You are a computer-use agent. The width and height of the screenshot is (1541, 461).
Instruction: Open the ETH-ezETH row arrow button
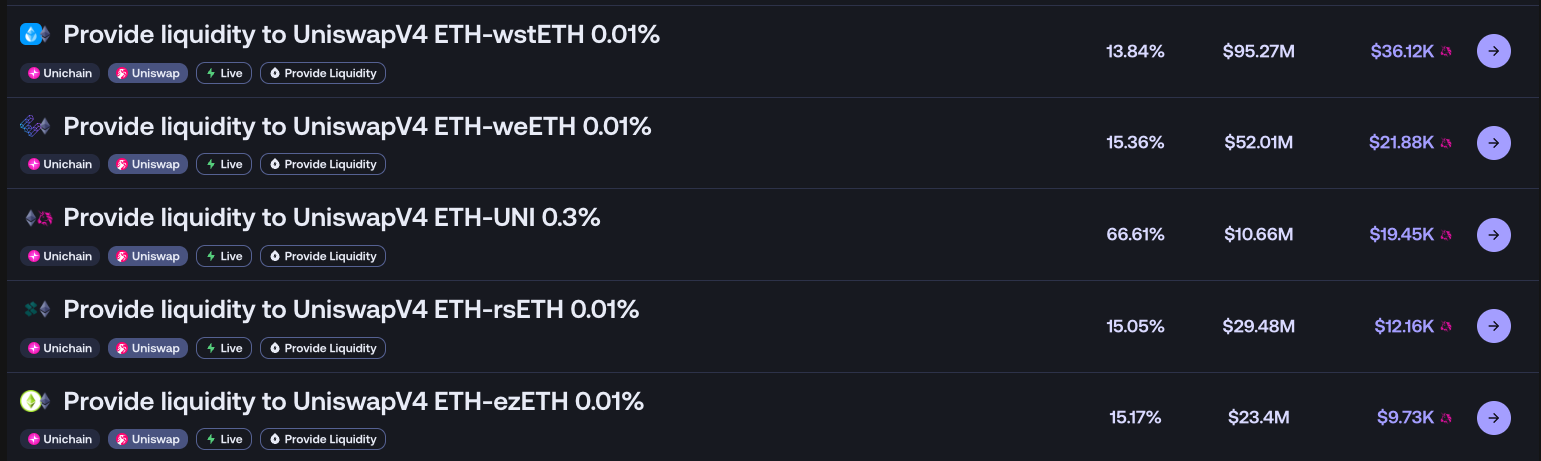pyautogui.click(x=1493, y=418)
